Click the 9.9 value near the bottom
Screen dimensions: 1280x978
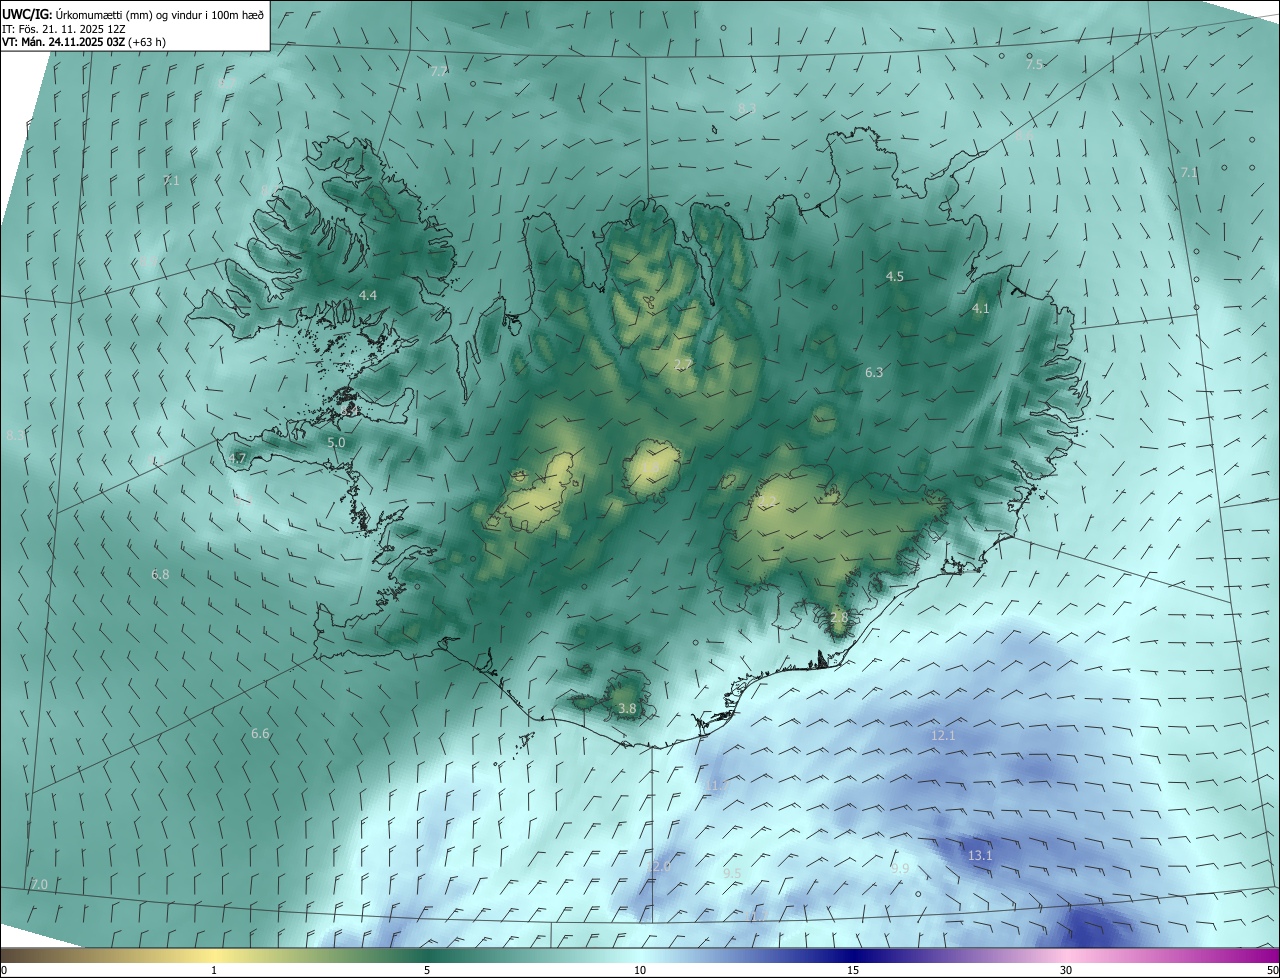coord(900,868)
